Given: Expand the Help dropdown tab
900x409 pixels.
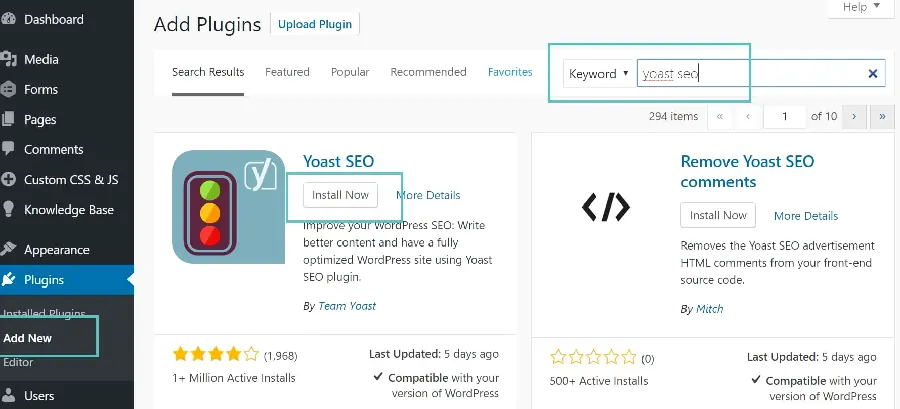Looking at the screenshot, I should click(x=861, y=7).
